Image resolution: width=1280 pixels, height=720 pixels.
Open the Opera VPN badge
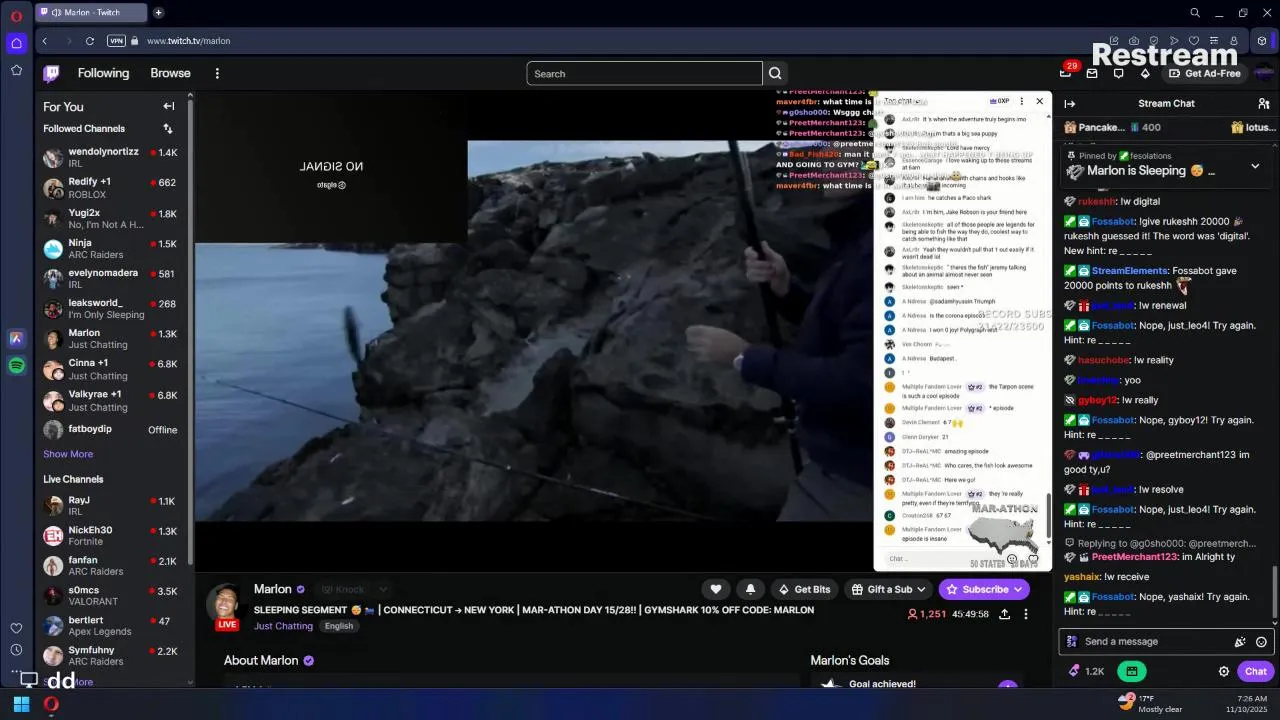[x=117, y=41]
